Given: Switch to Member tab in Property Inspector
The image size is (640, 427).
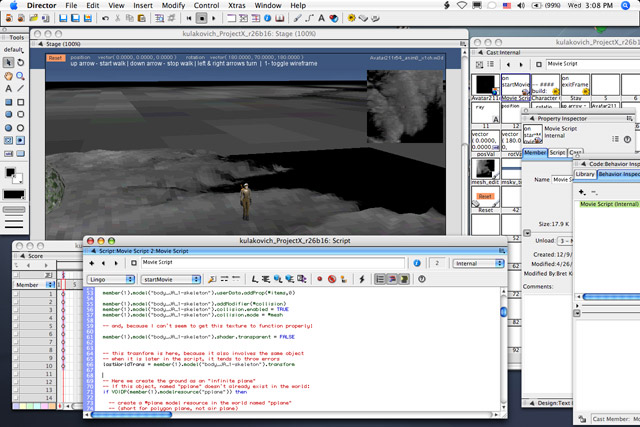Looking at the screenshot, I should pos(535,153).
